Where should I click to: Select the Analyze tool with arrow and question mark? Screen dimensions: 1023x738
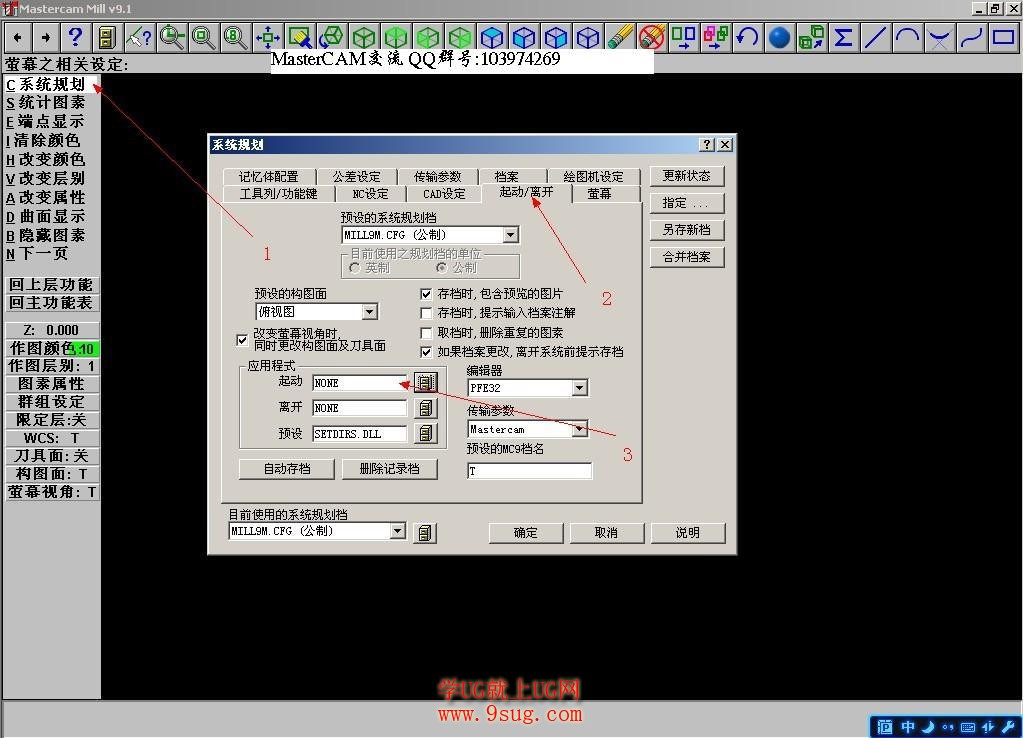point(139,37)
